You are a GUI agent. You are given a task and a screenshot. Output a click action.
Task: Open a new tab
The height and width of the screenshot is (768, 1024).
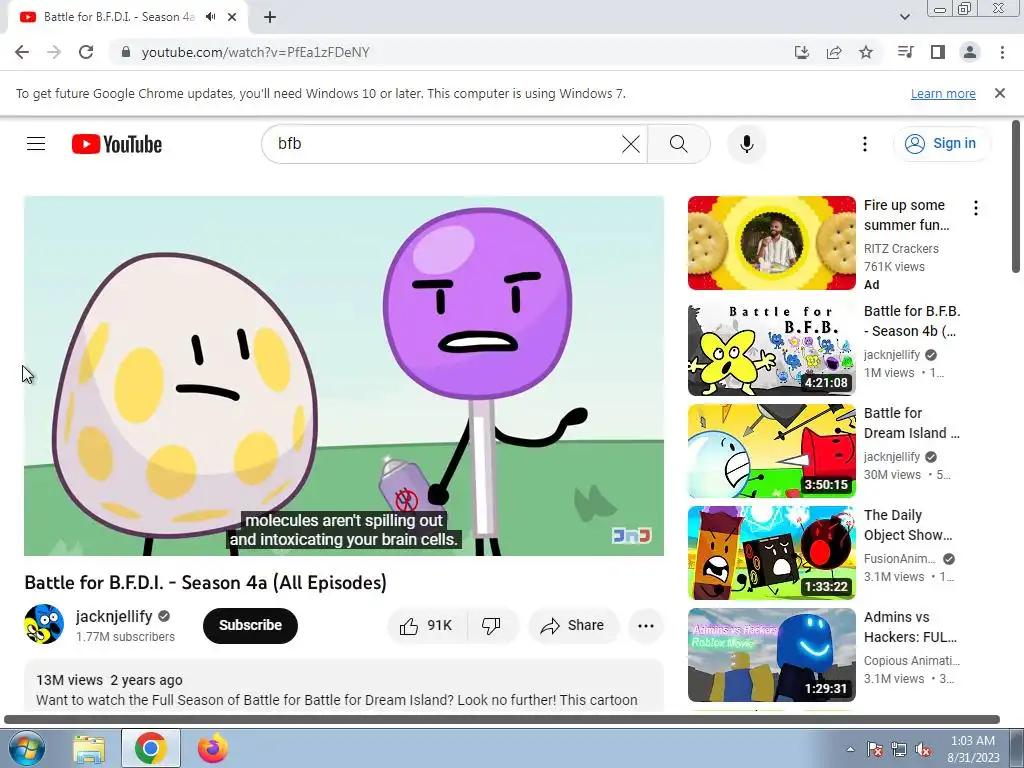pyautogui.click(x=270, y=17)
